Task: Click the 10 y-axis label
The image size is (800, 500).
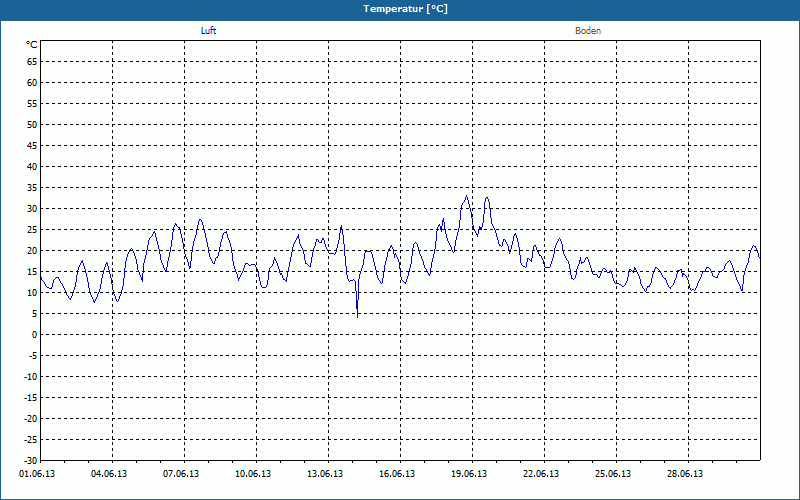Action: pyautogui.click(x=32, y=292)
